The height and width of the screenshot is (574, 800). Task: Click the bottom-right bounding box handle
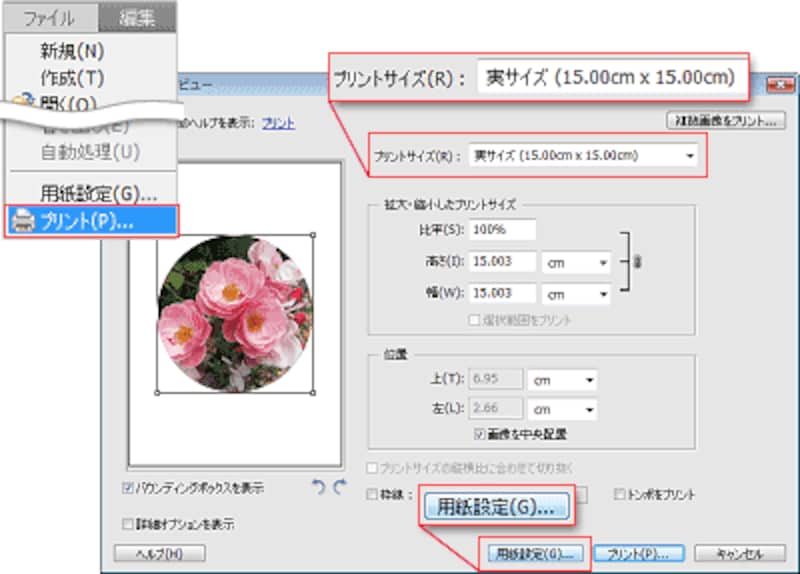(313, 392)
